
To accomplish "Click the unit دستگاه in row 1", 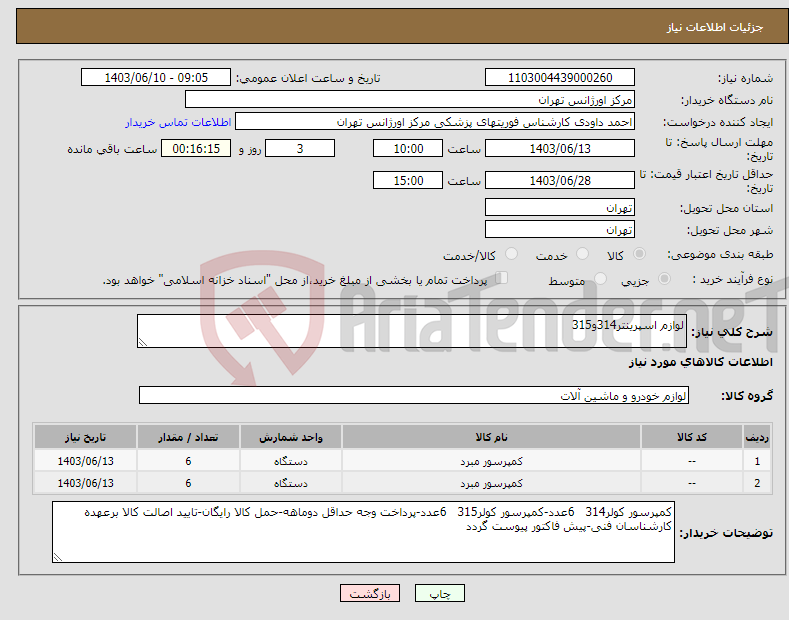I will click(291, 461).
